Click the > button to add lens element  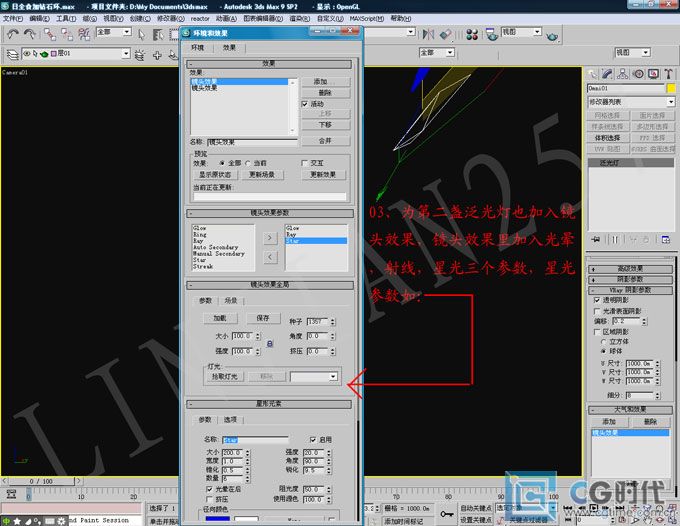[270, 238]
